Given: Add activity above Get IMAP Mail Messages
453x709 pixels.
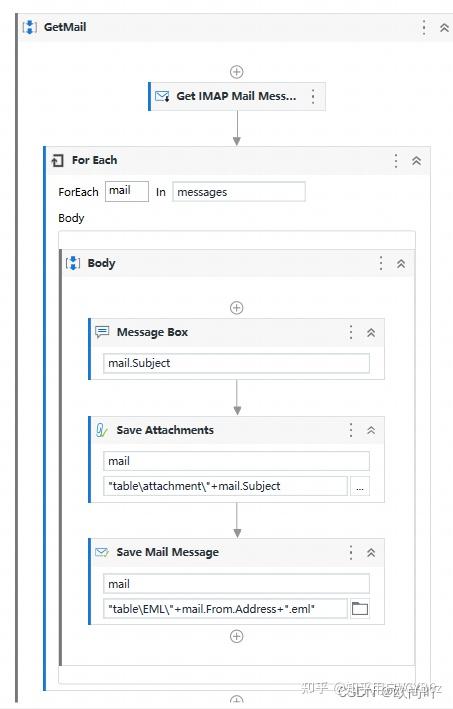Looking at the screenshot, I should (x=236, y=71).
